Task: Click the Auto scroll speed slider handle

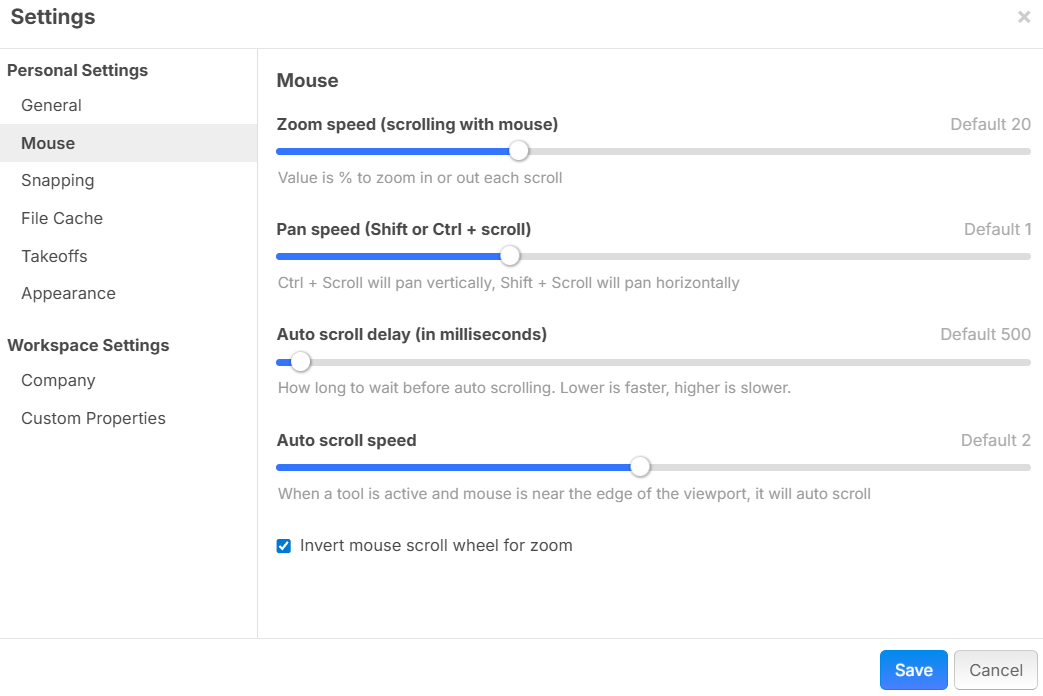Action: (x=640, y=467)
